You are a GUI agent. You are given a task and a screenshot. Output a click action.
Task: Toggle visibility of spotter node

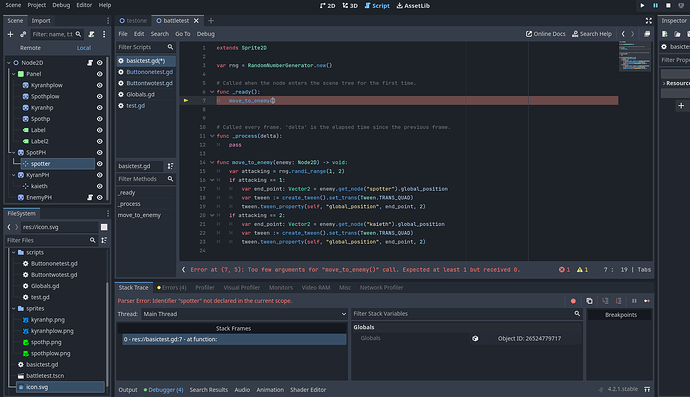[99, 164]
